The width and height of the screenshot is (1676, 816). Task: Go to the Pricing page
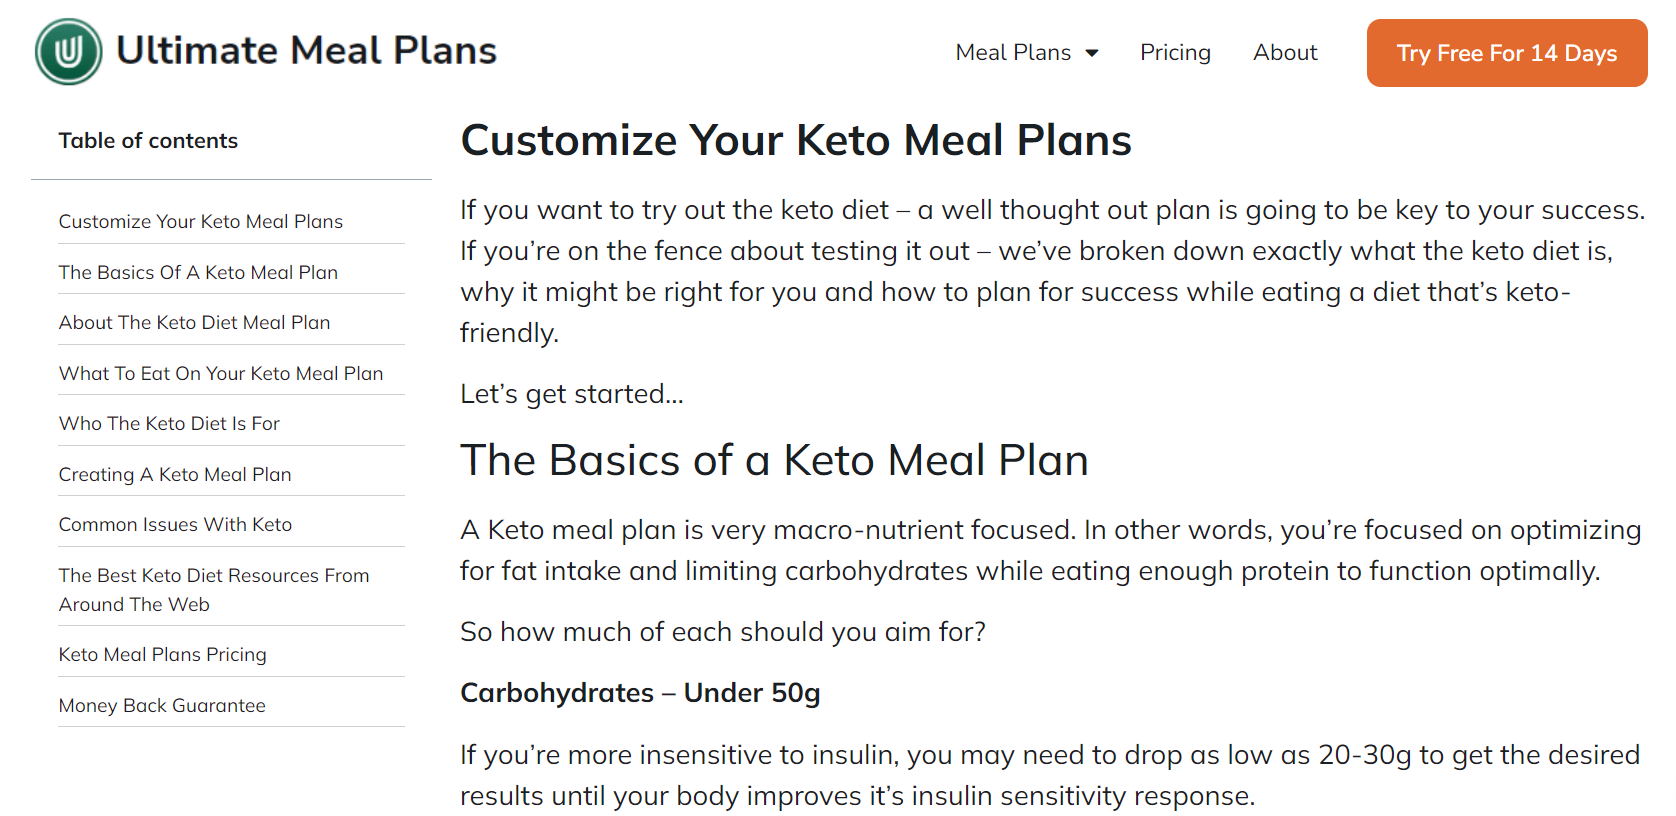pos(1175,52)
